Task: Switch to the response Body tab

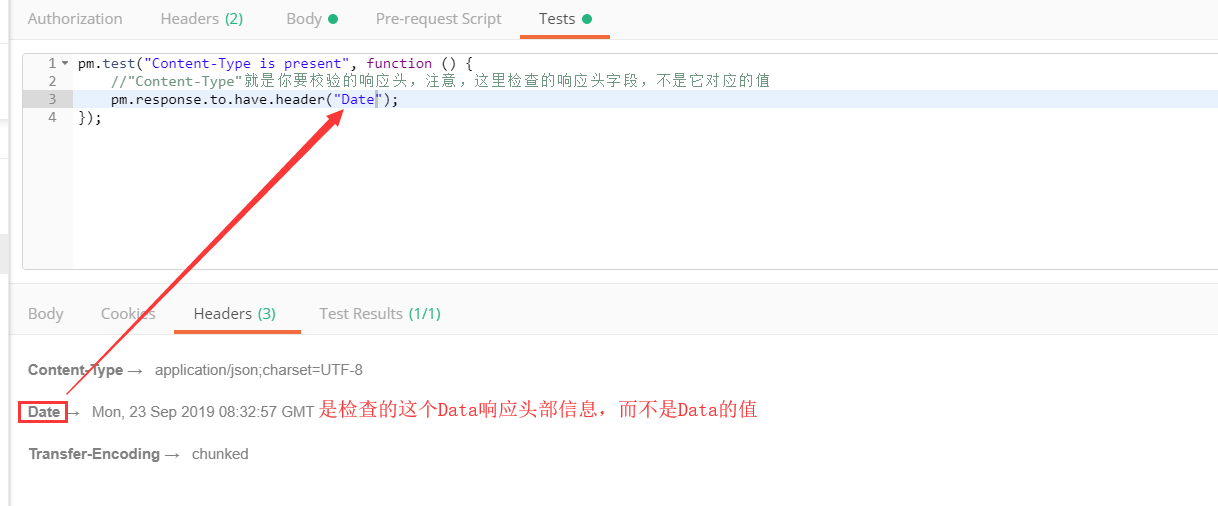Action: tap(46, 314)
